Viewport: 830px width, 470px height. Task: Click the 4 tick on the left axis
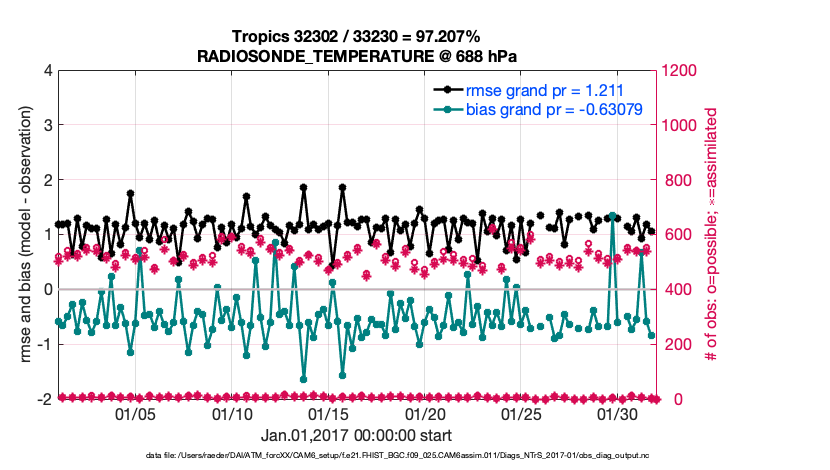[47, 71]
